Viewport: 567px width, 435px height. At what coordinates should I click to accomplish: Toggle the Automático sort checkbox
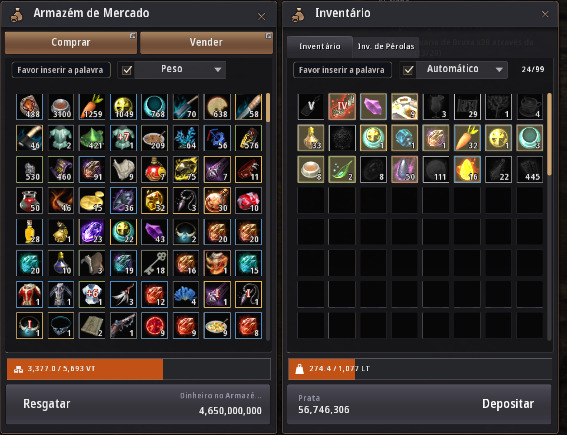coord(408,70)
